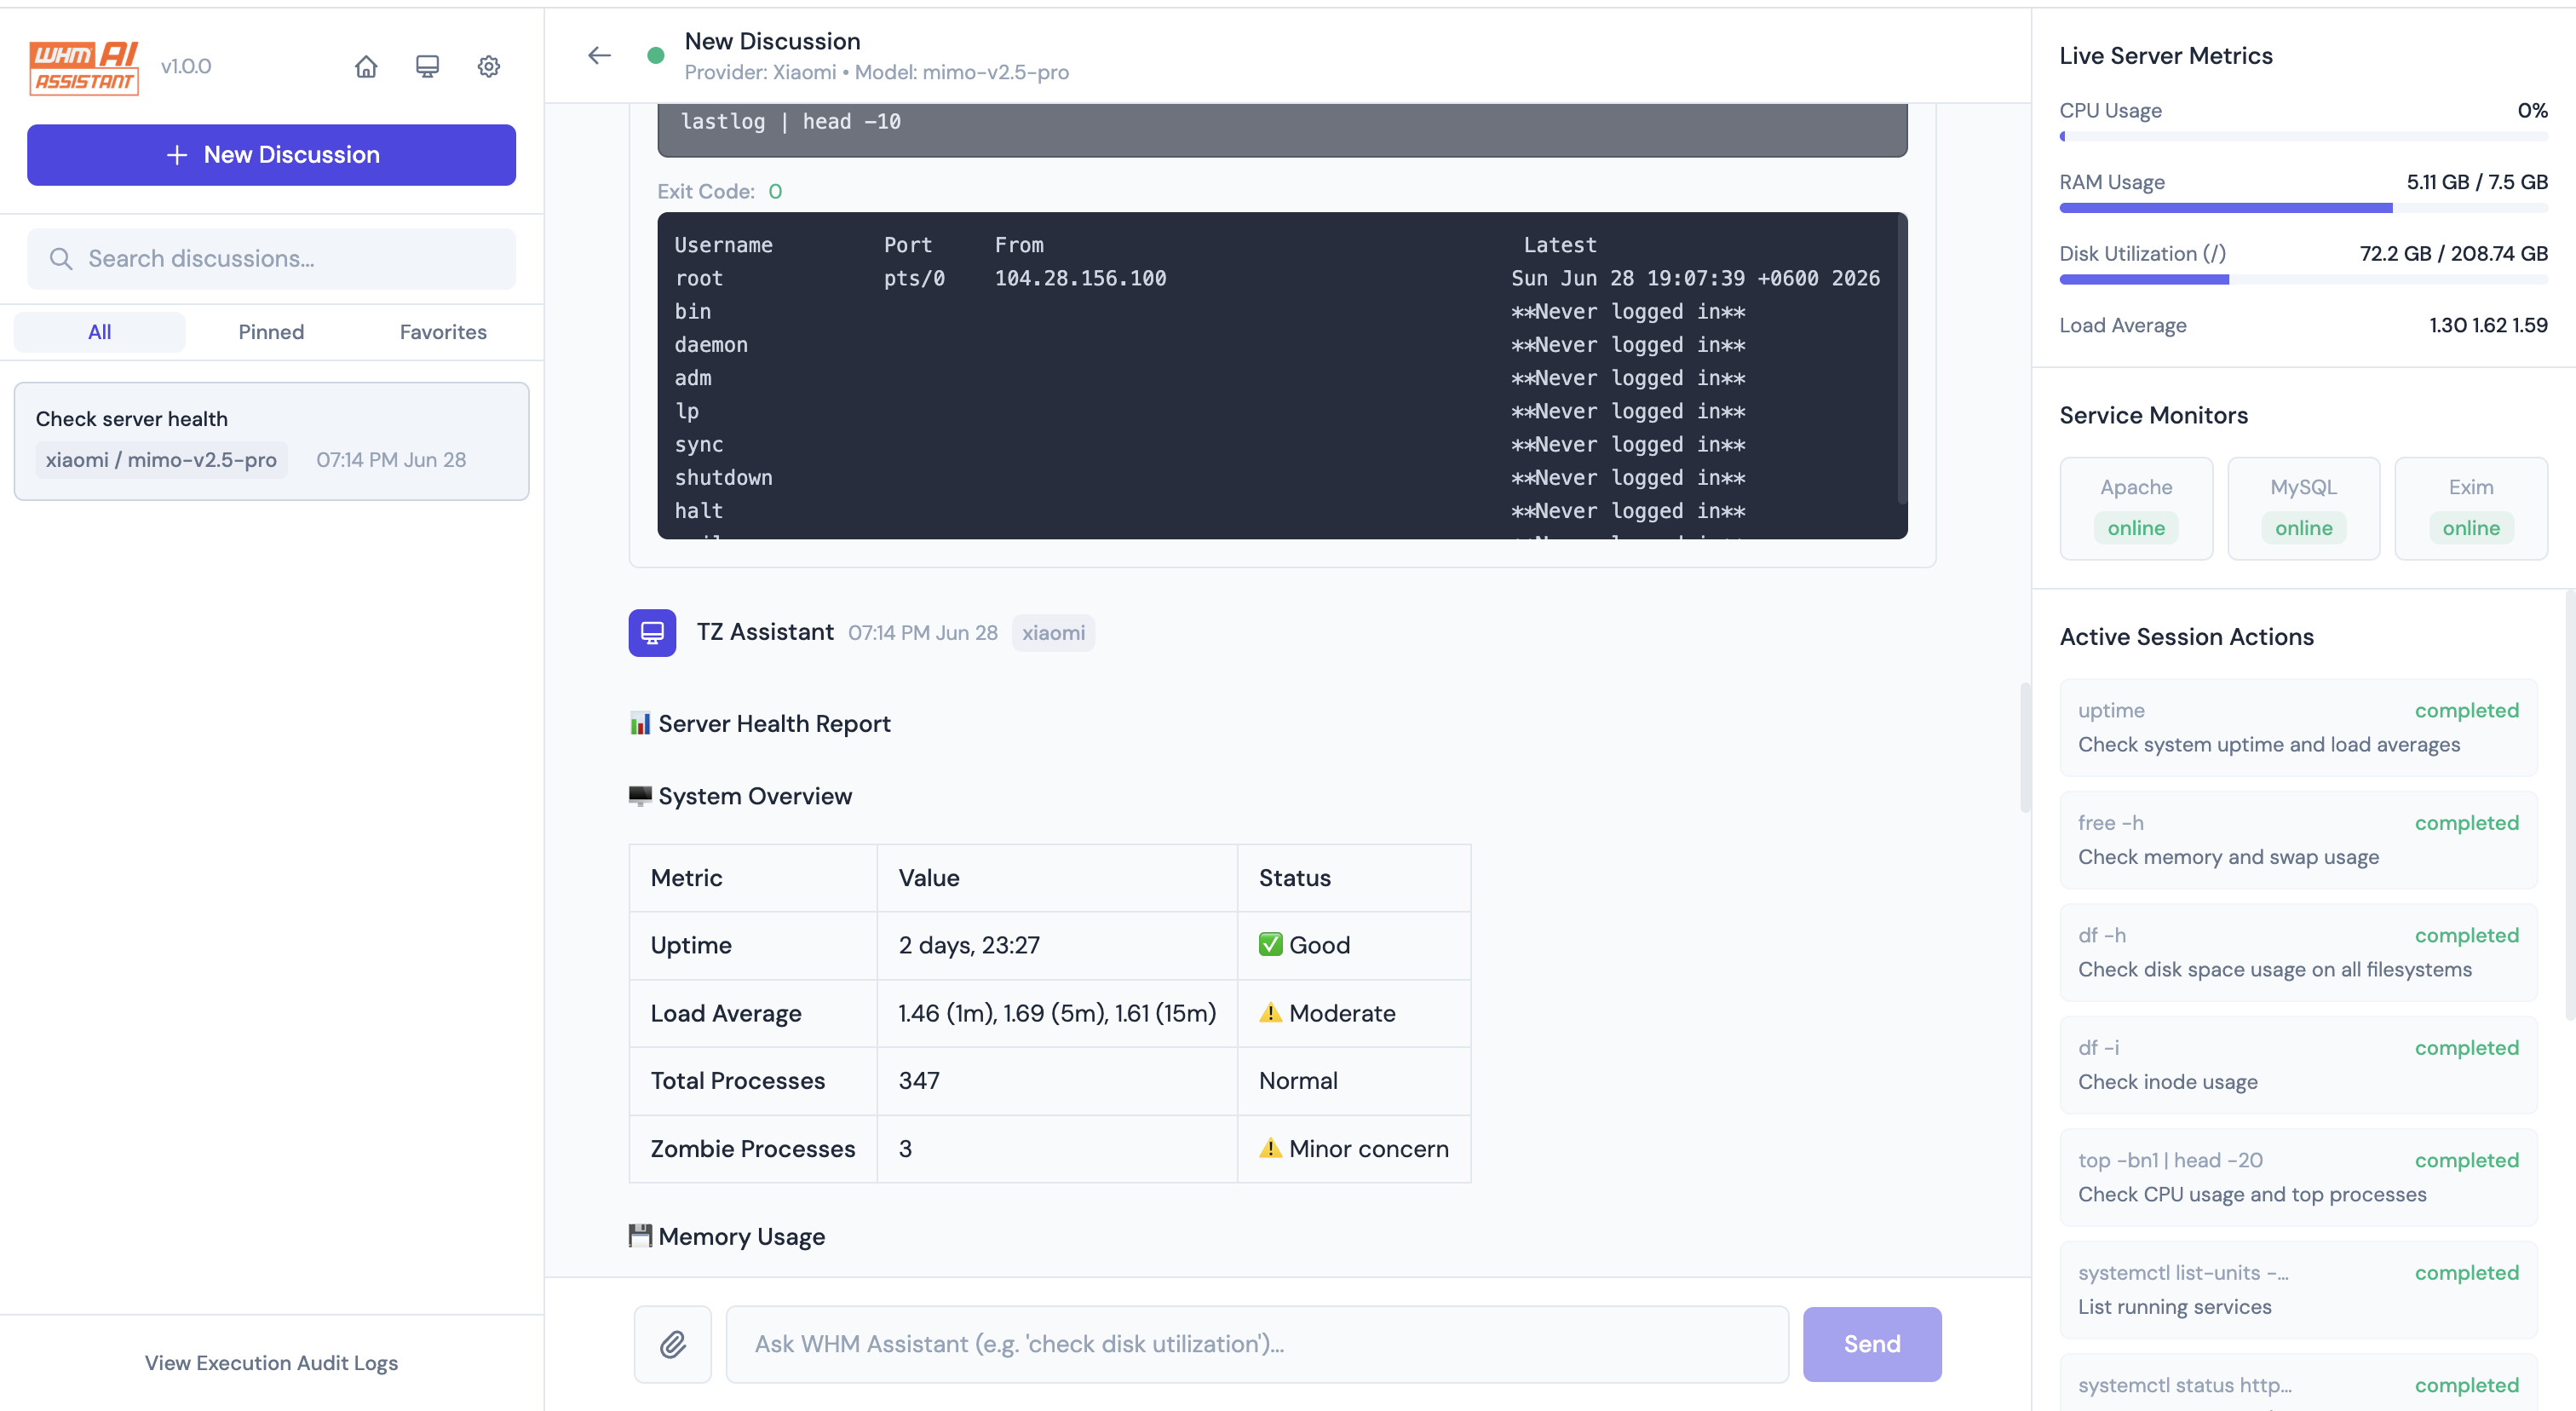Start a New Discussion

click(271, 155)
